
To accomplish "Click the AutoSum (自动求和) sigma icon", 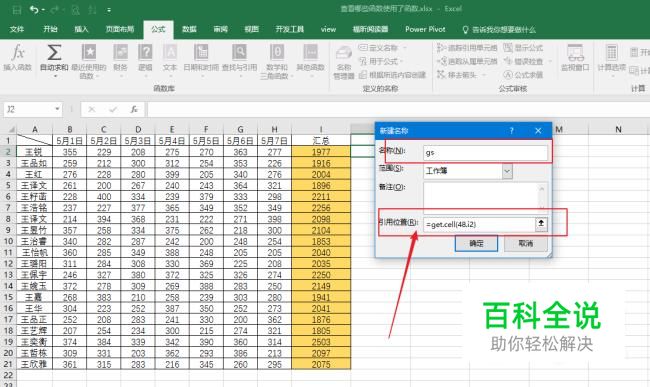I will (x=54, y=53).
